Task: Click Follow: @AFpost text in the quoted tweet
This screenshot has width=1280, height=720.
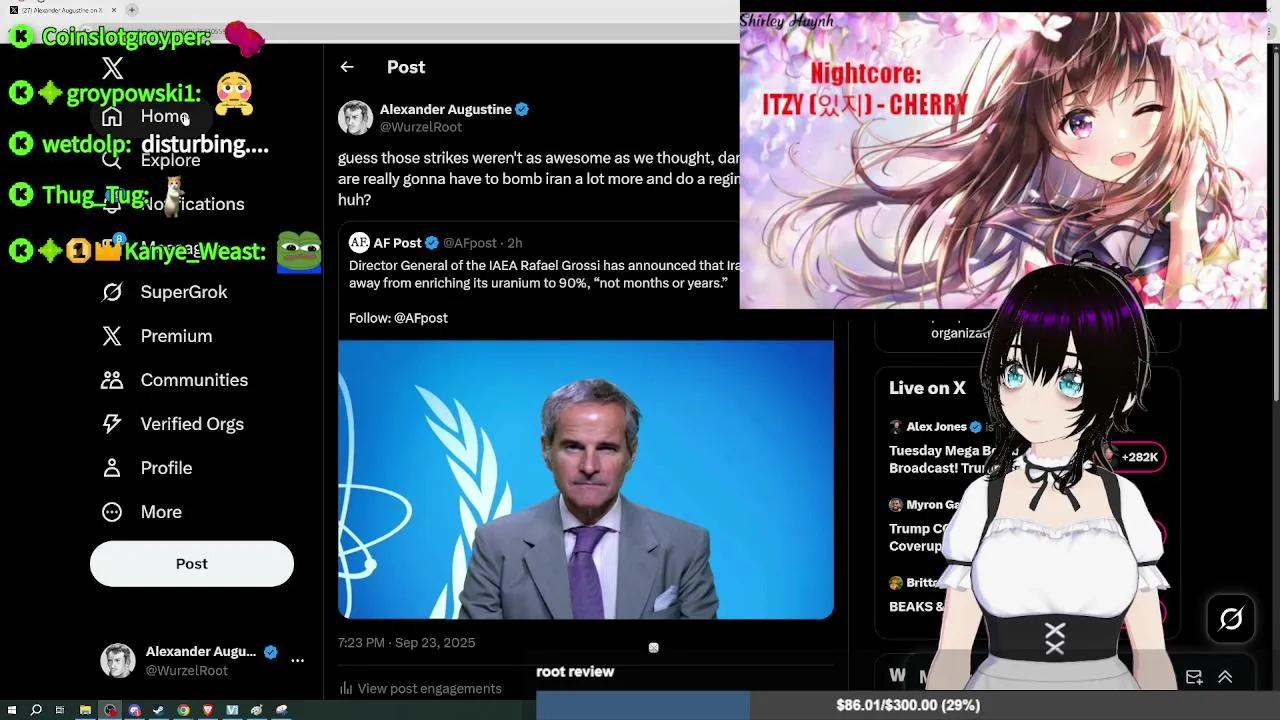Action: (x=398, y=318)
